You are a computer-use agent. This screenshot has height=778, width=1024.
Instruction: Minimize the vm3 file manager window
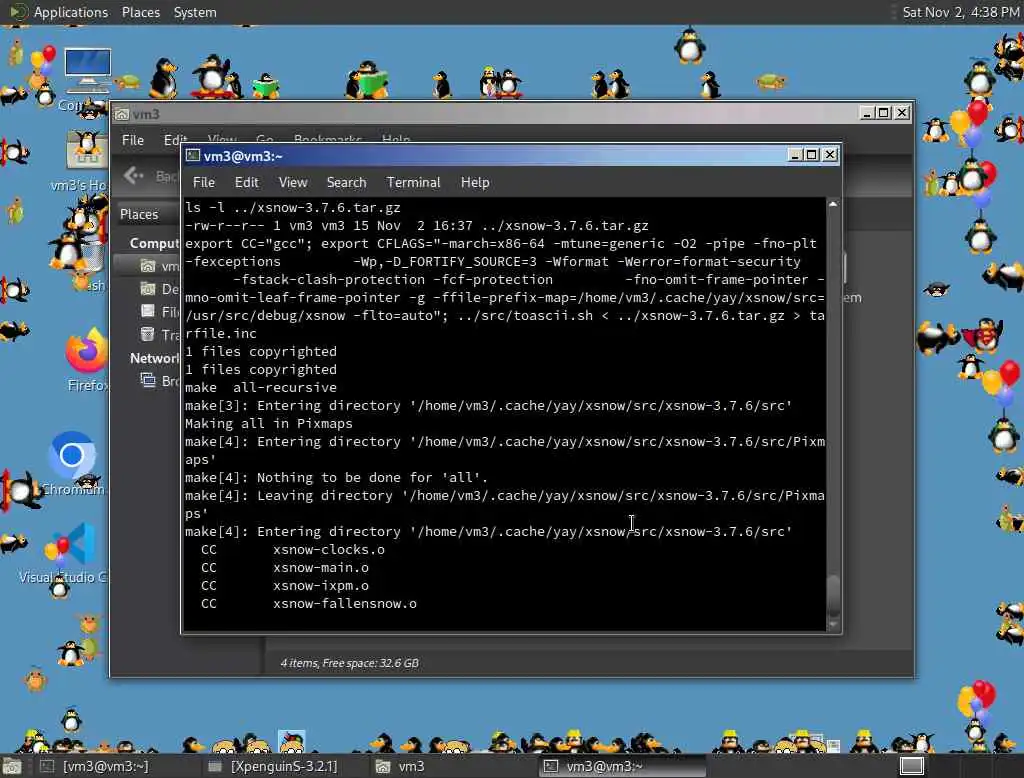(867, 113)
